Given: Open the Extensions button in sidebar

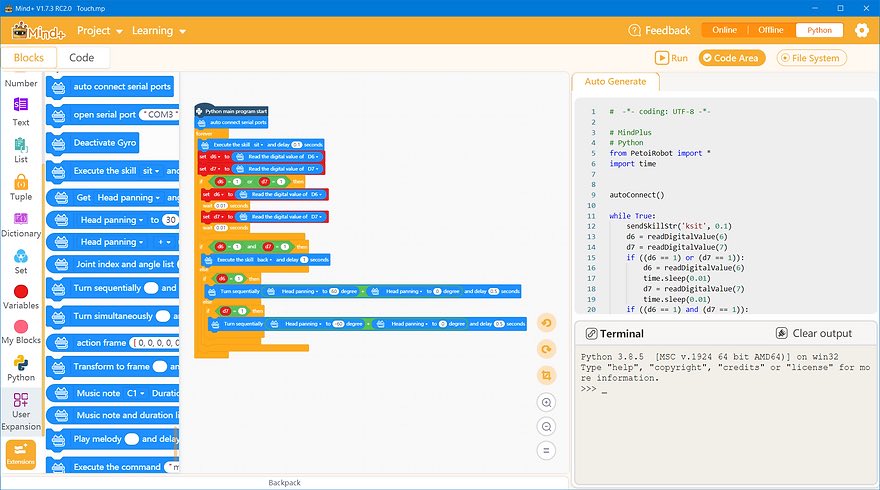Looking at the screenshot, I should point(20,455).
